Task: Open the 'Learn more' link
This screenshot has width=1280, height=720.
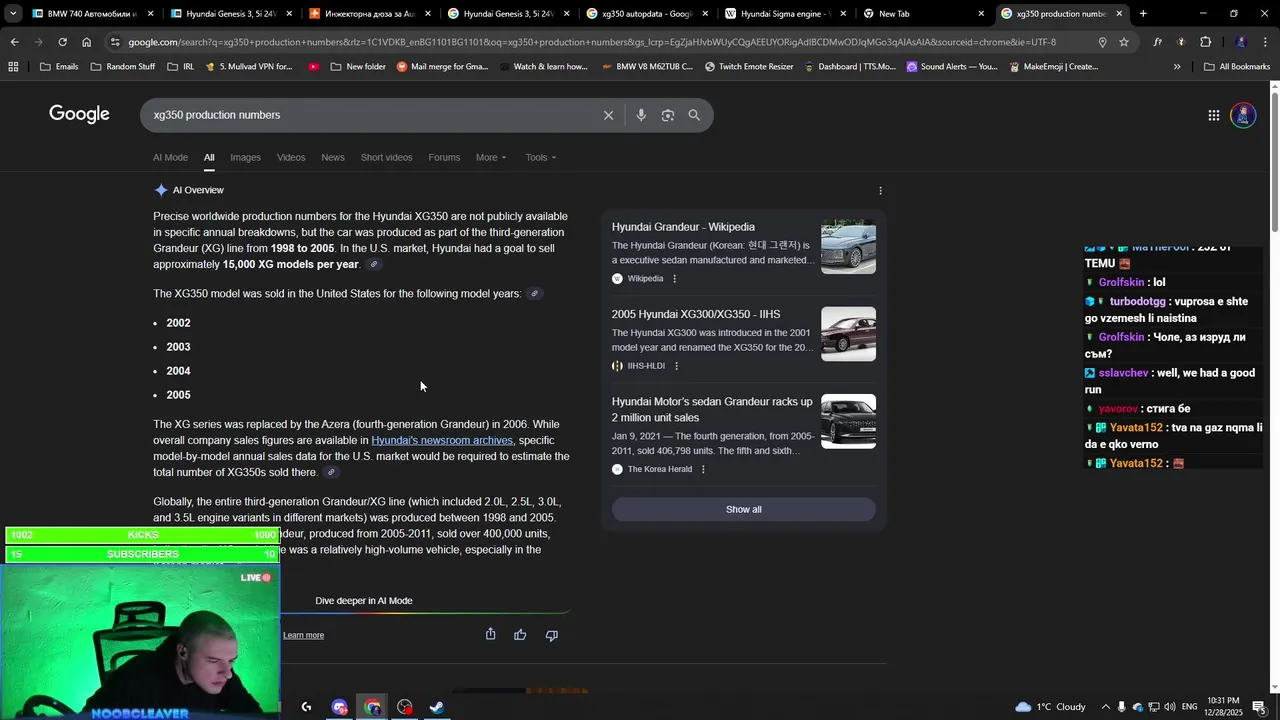Action: [303, 635]
